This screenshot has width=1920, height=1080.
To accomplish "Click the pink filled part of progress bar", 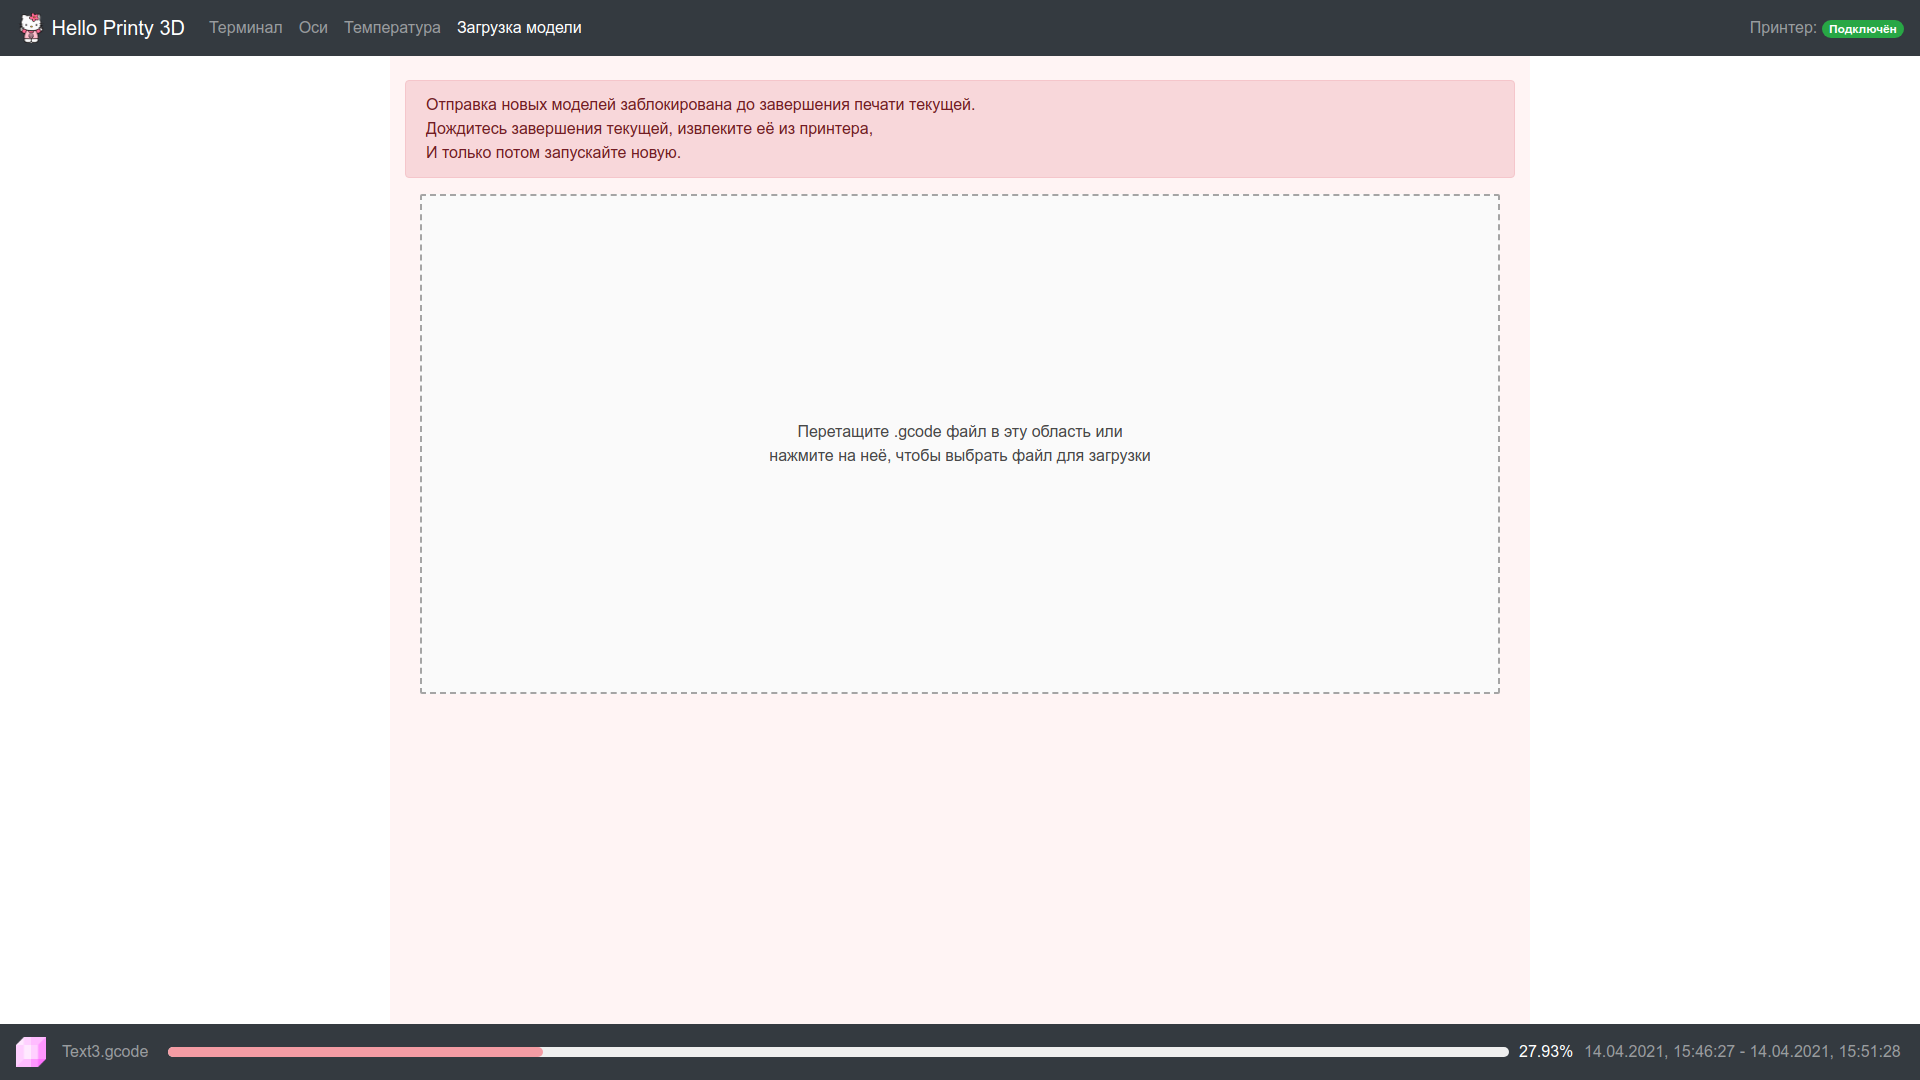I will click(355, 1052).
